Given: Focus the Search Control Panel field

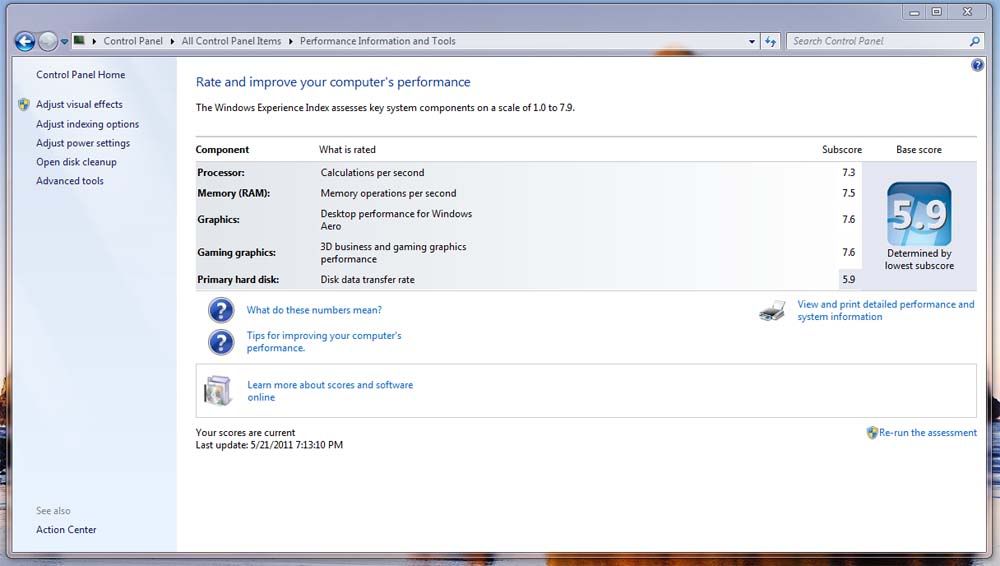Looking at the screenshot, I should (x=877, y=41).
